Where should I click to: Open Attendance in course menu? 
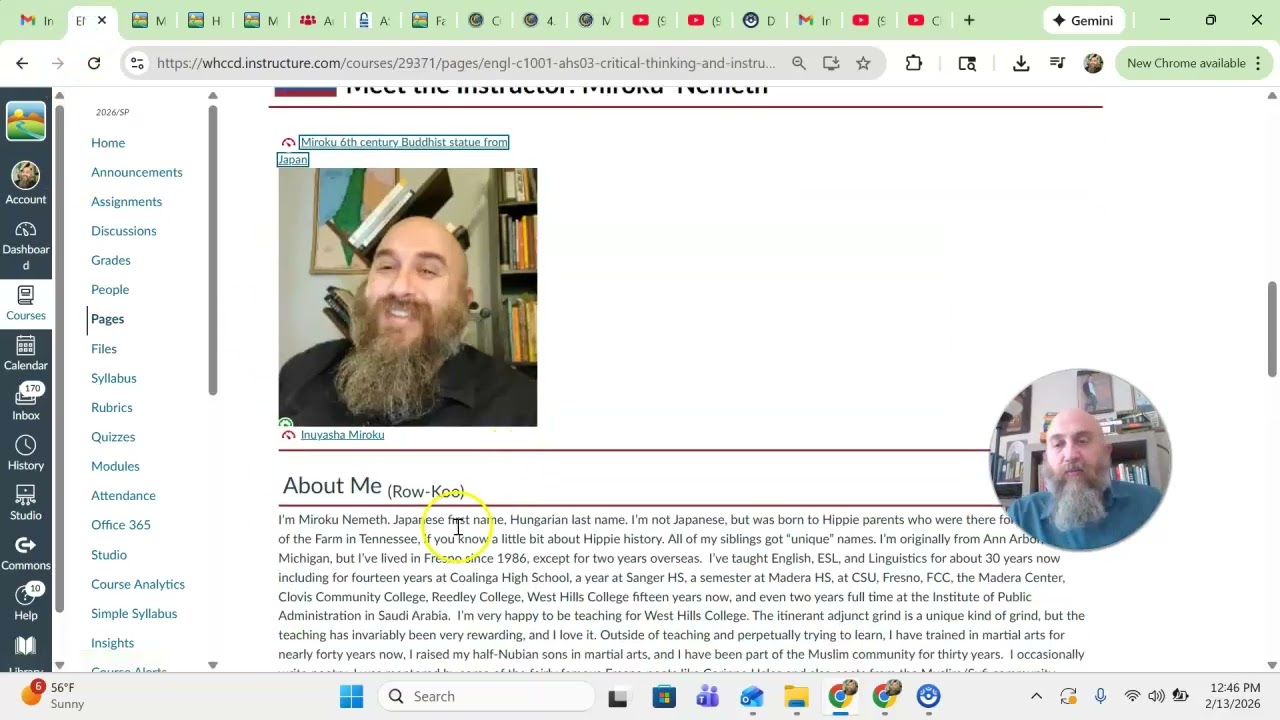pos(123,495)
